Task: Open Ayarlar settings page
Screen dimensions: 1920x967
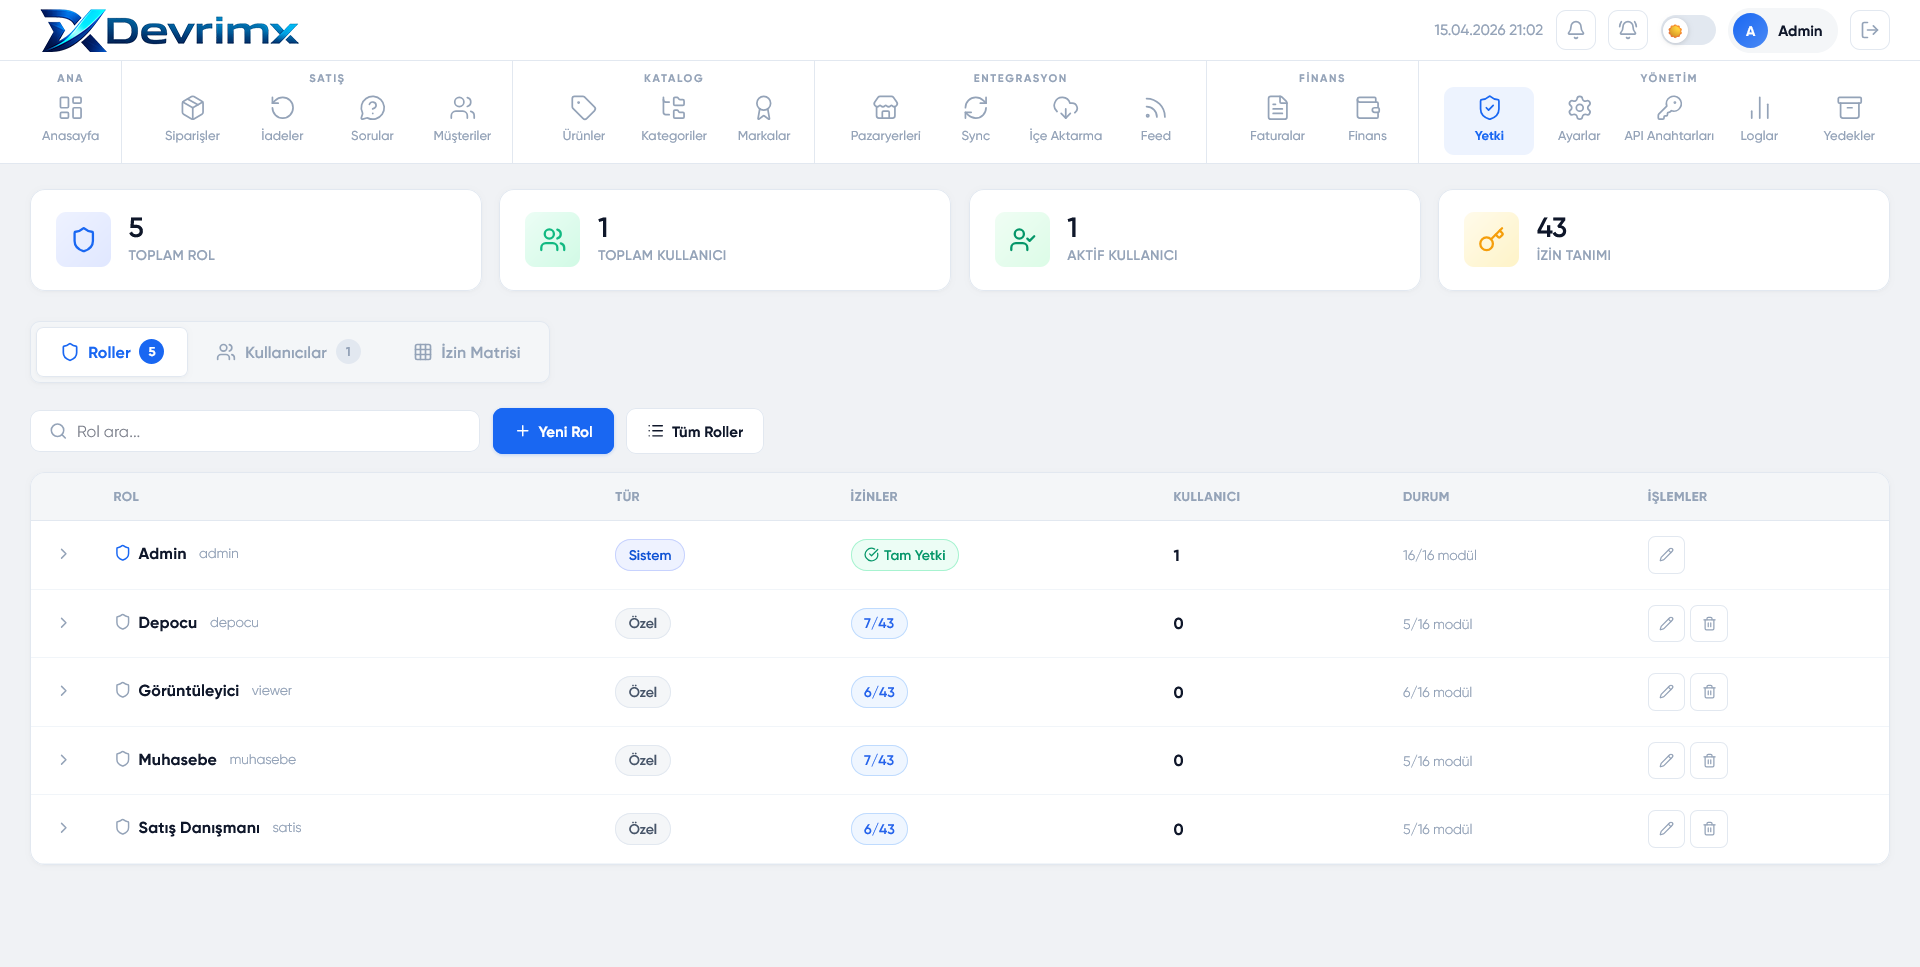Action: [x=1579, y=120]
